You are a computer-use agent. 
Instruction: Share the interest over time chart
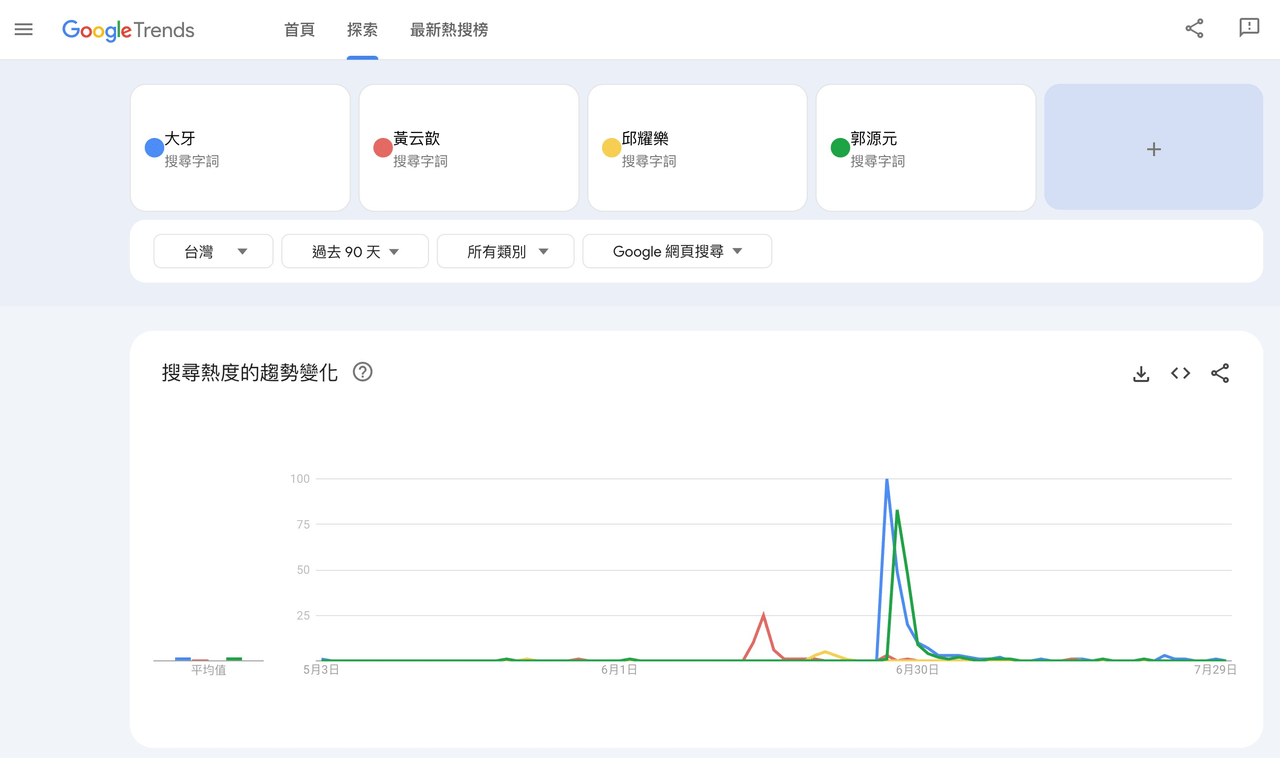pos(1220,373)
